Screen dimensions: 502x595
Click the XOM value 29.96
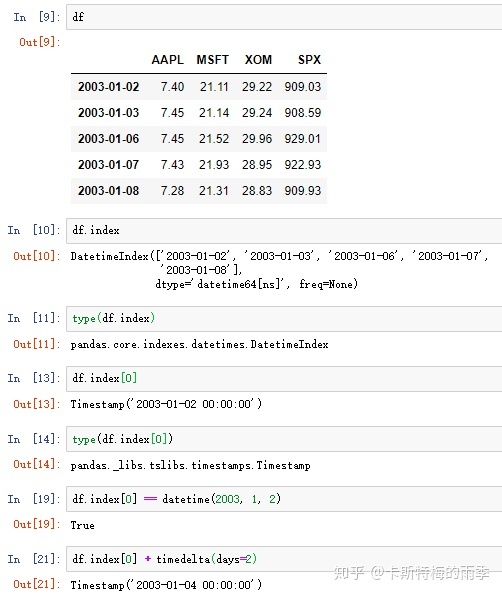tap(257, 139)
